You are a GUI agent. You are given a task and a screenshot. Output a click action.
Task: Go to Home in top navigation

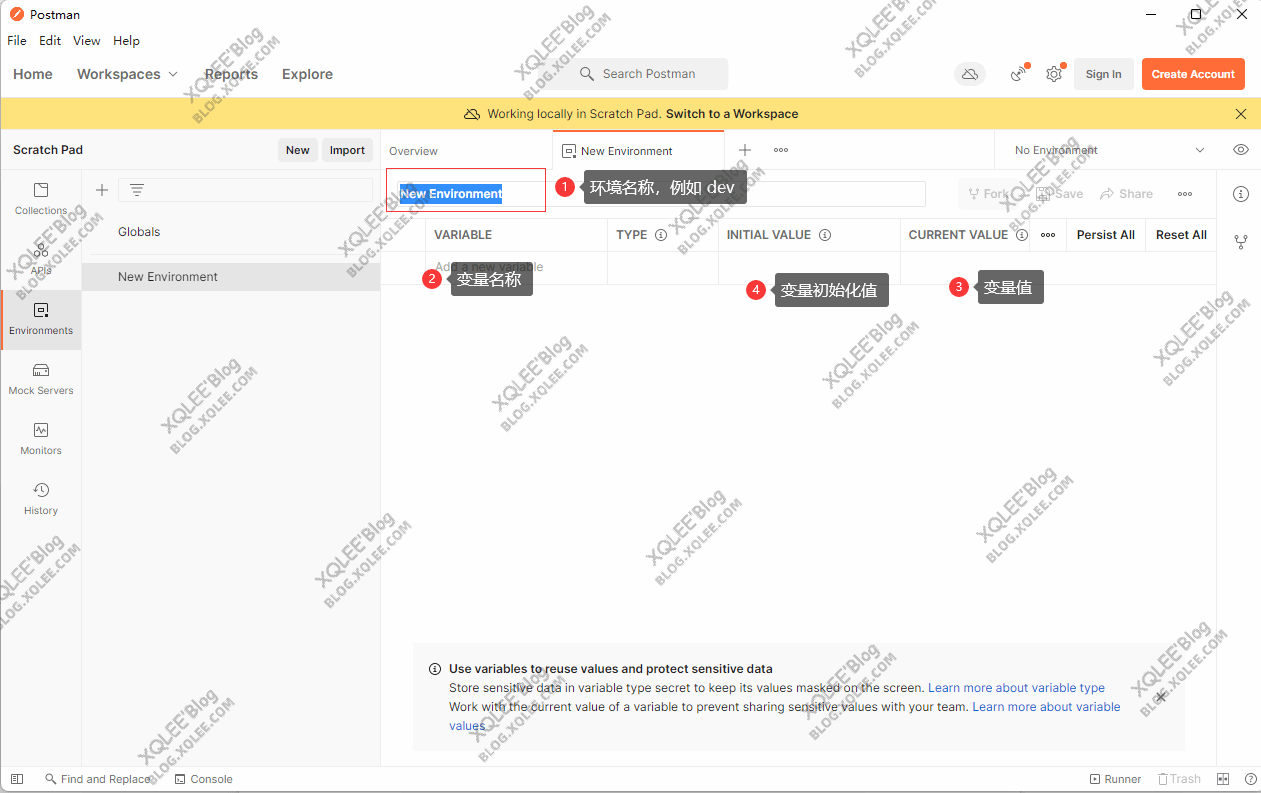tap(33, 74)
